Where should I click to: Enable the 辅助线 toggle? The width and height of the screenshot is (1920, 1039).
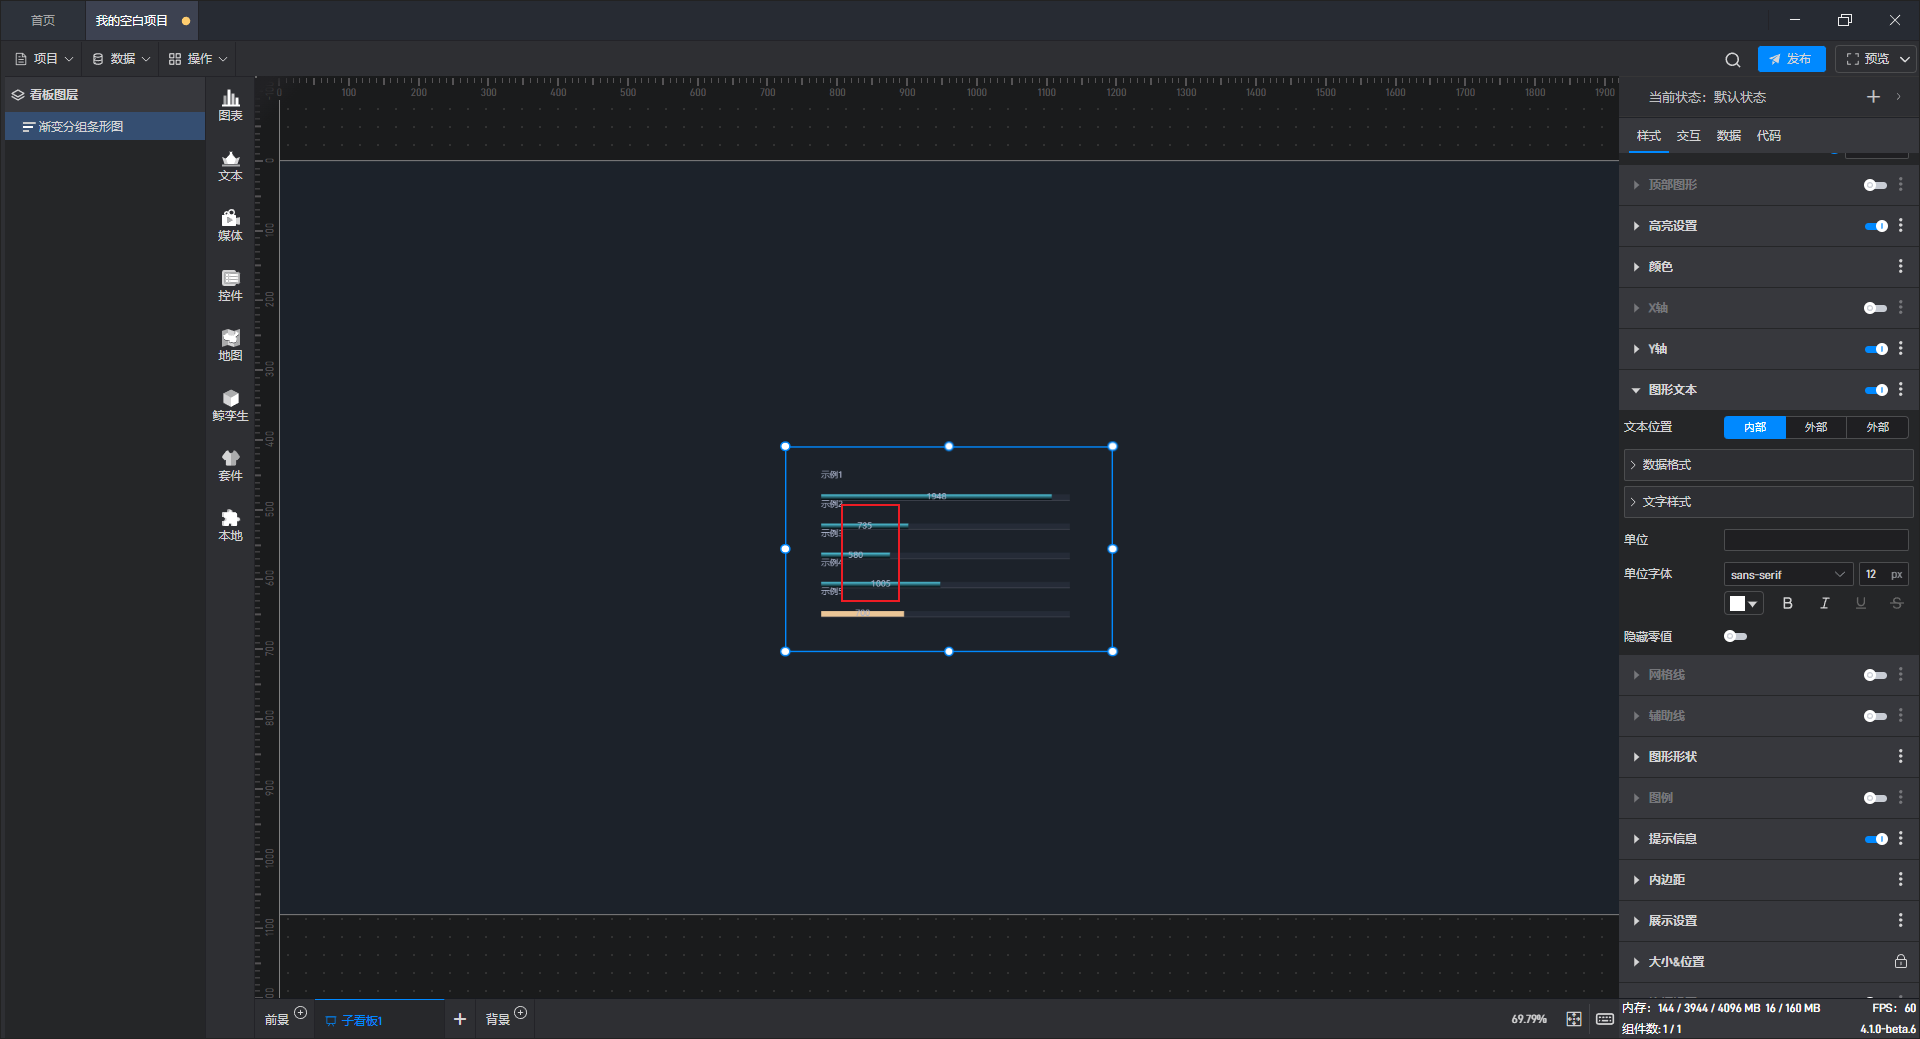coord(1875,716)
